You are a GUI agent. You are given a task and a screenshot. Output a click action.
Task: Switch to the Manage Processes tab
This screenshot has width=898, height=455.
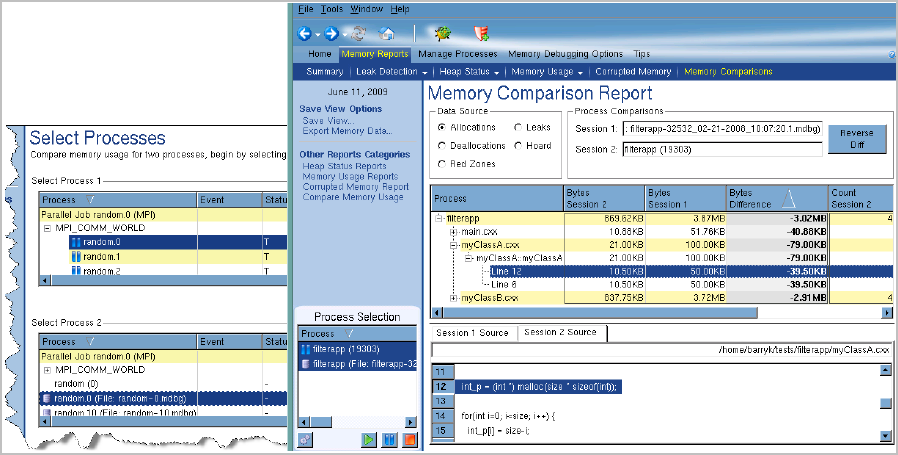click(x=458, y=54)
